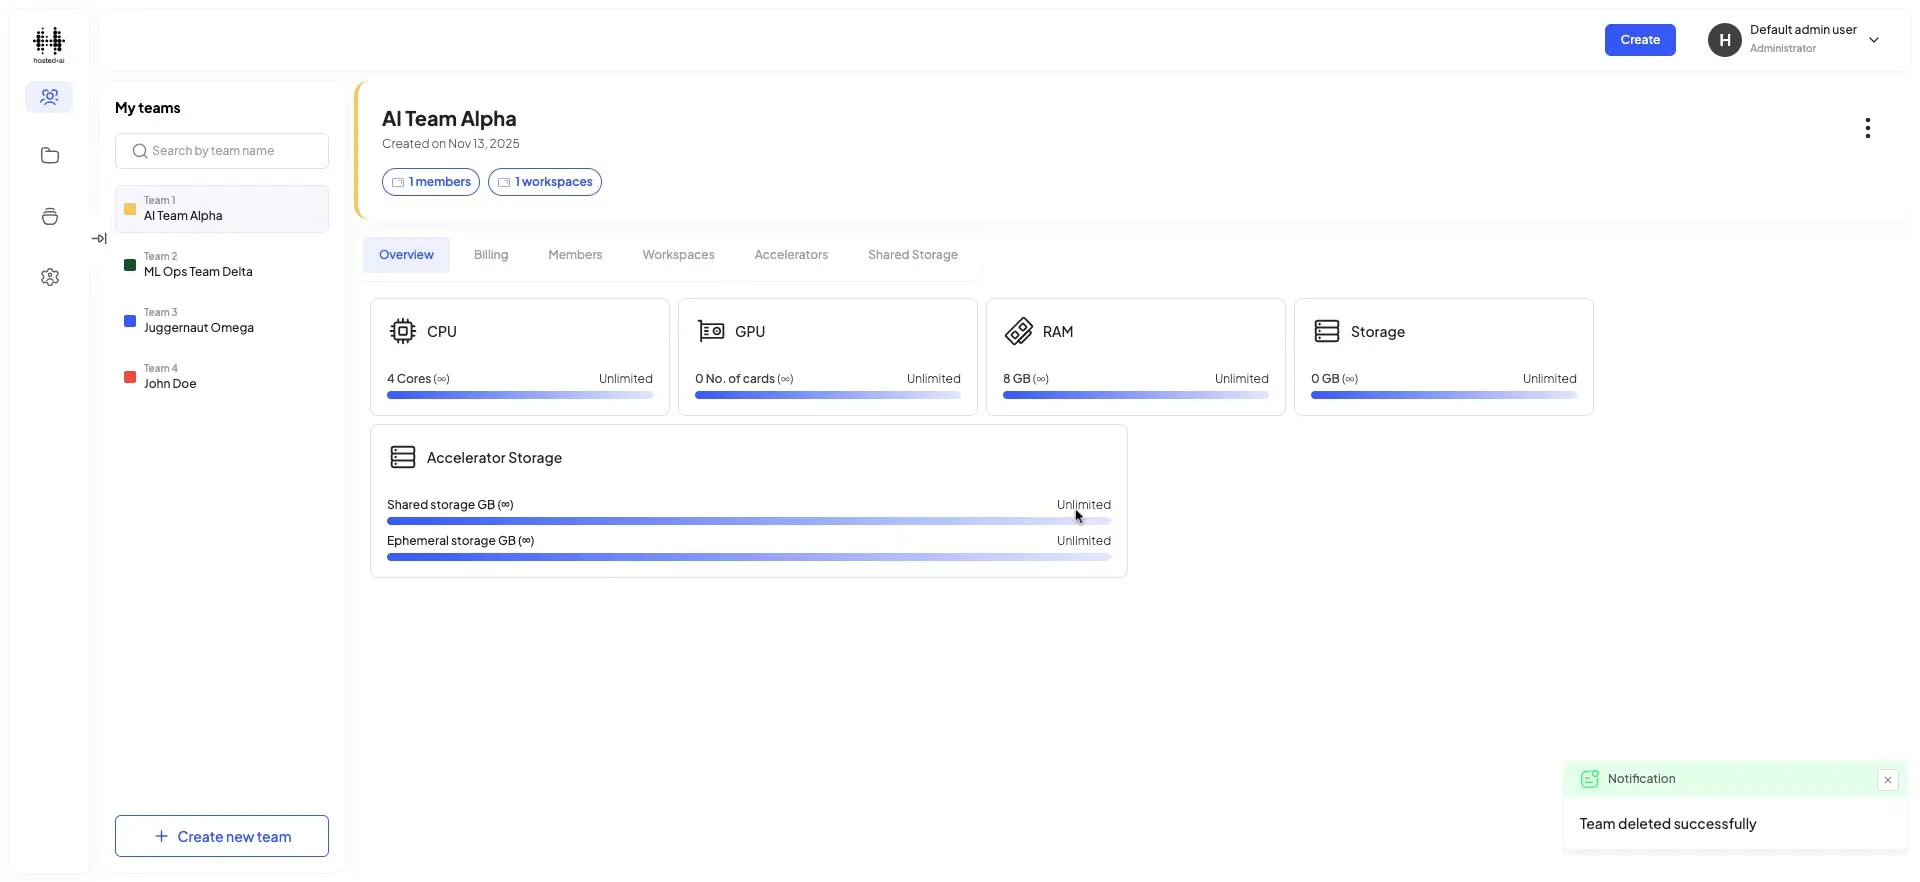
Task: Click the My teams heading
Action: tap(148, 108)
